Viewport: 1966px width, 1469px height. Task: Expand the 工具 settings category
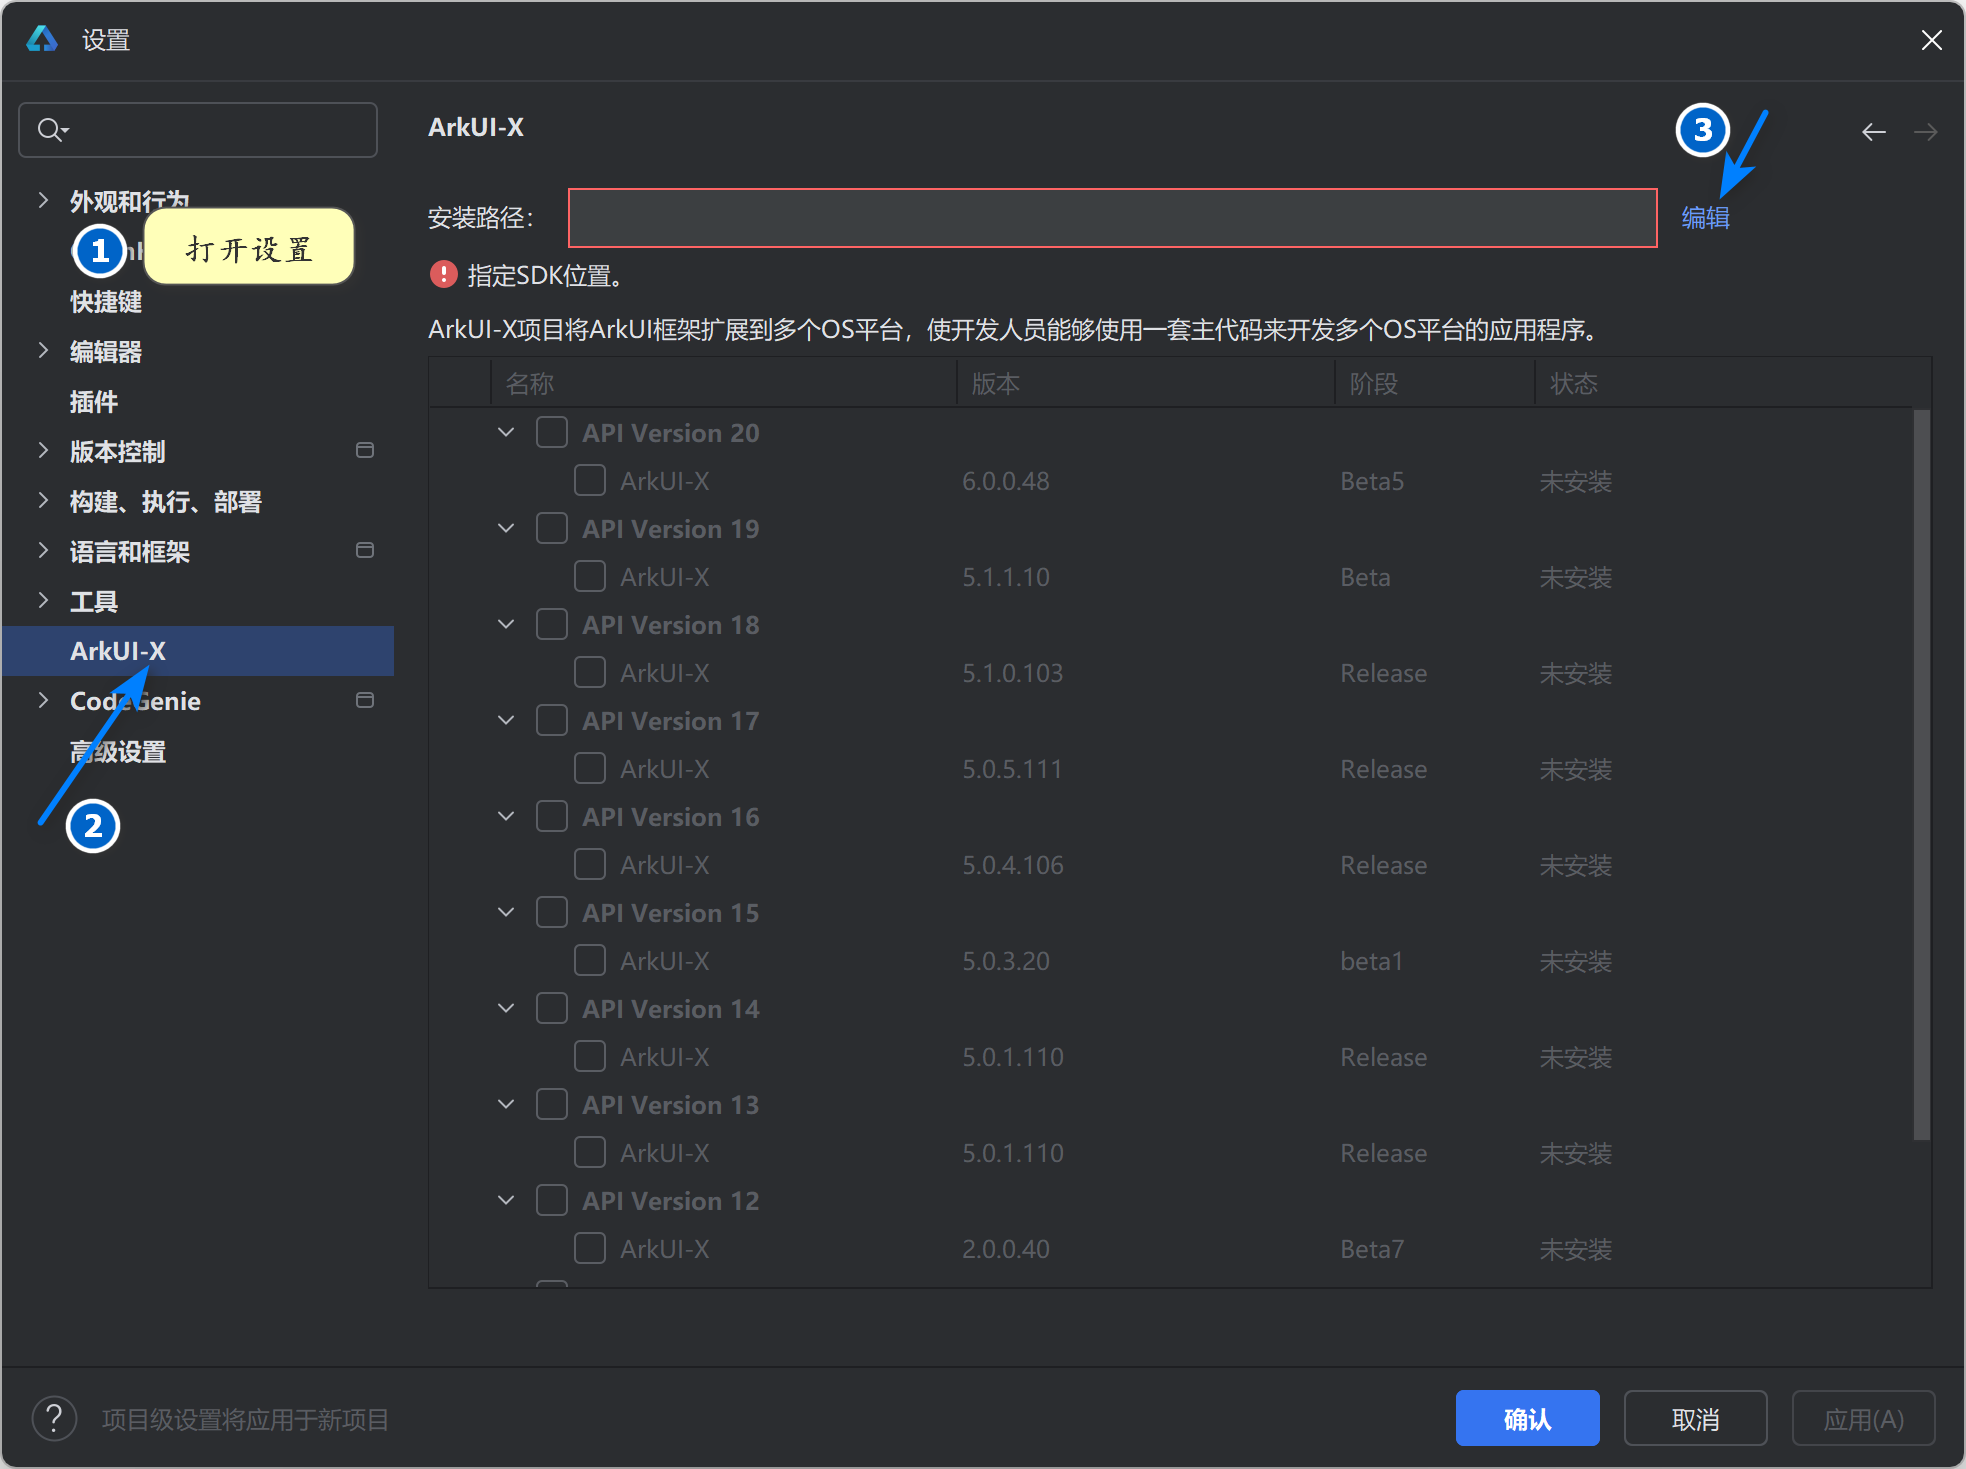[43, 601]
